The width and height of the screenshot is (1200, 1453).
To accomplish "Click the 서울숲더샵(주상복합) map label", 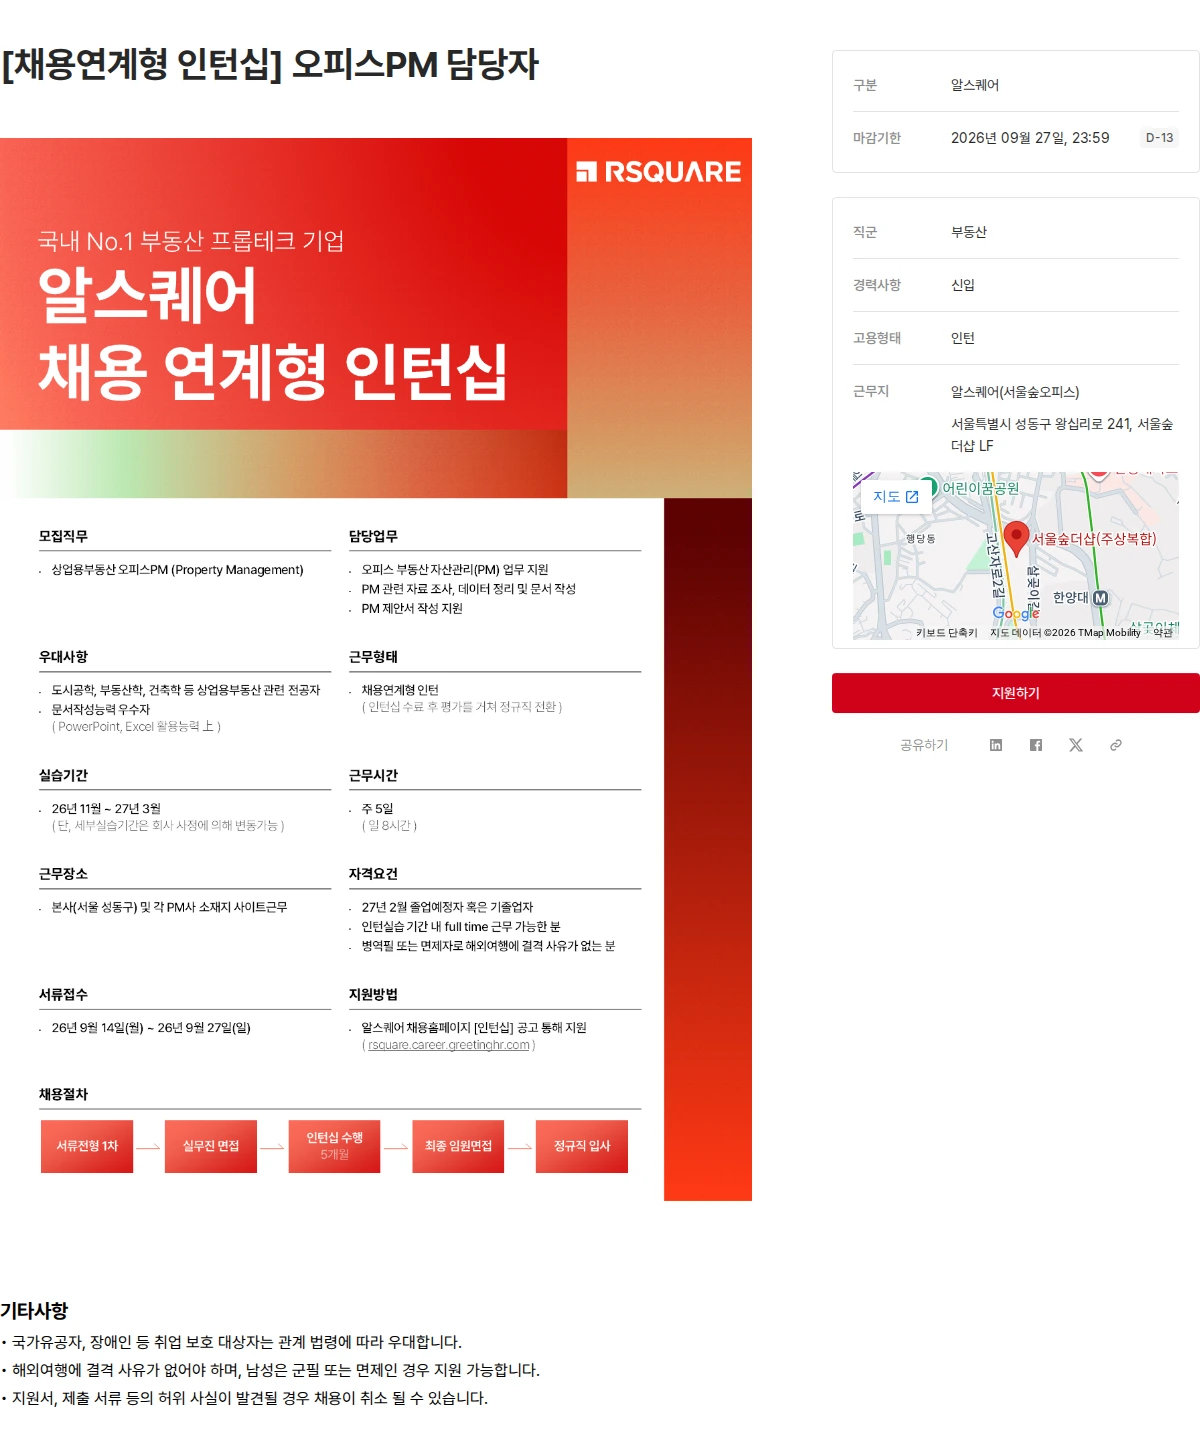I will tap(1094, 538).
